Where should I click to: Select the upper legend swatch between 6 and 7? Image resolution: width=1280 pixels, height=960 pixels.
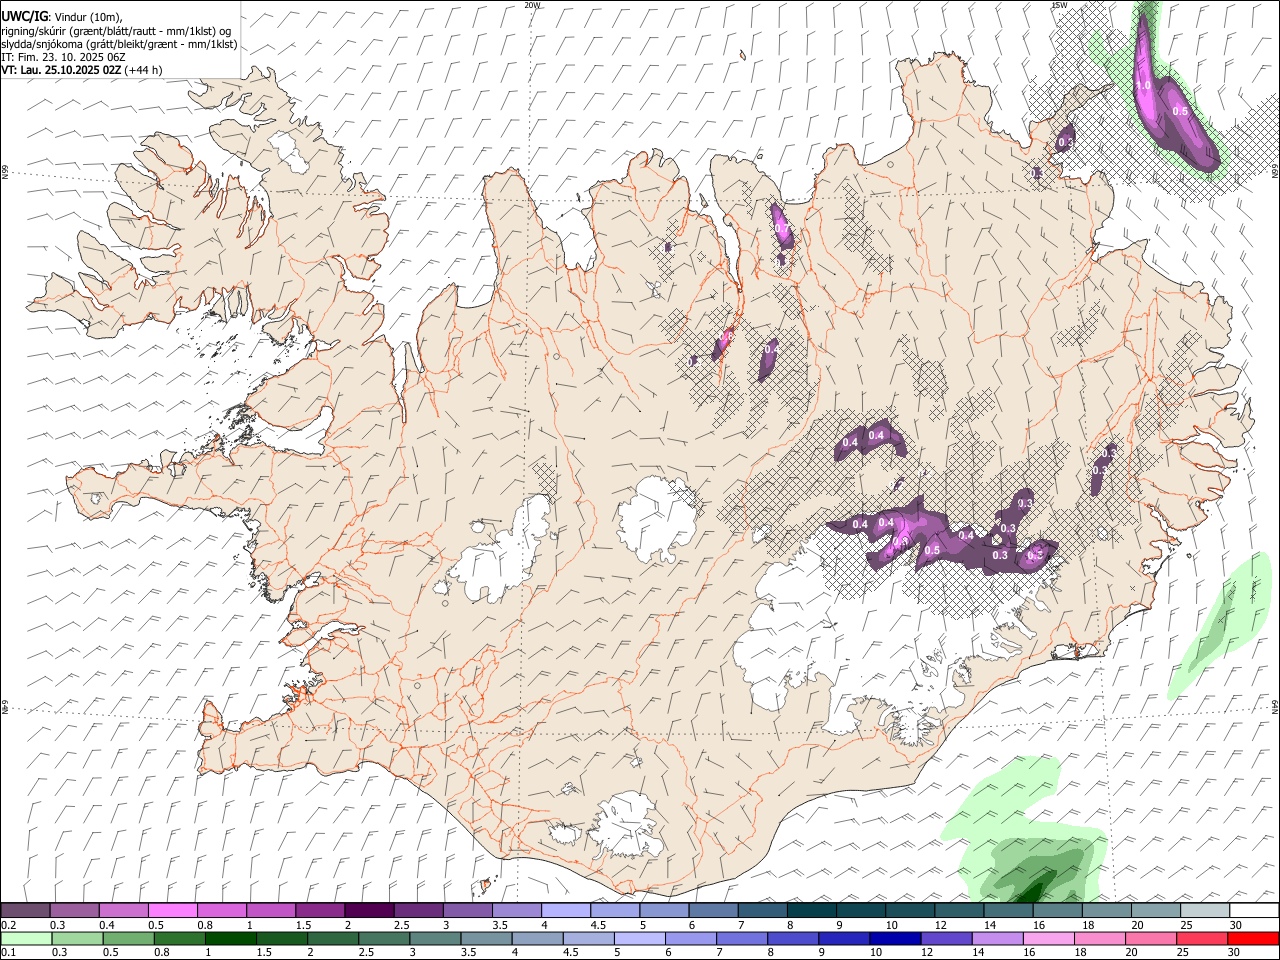[713, 910]
